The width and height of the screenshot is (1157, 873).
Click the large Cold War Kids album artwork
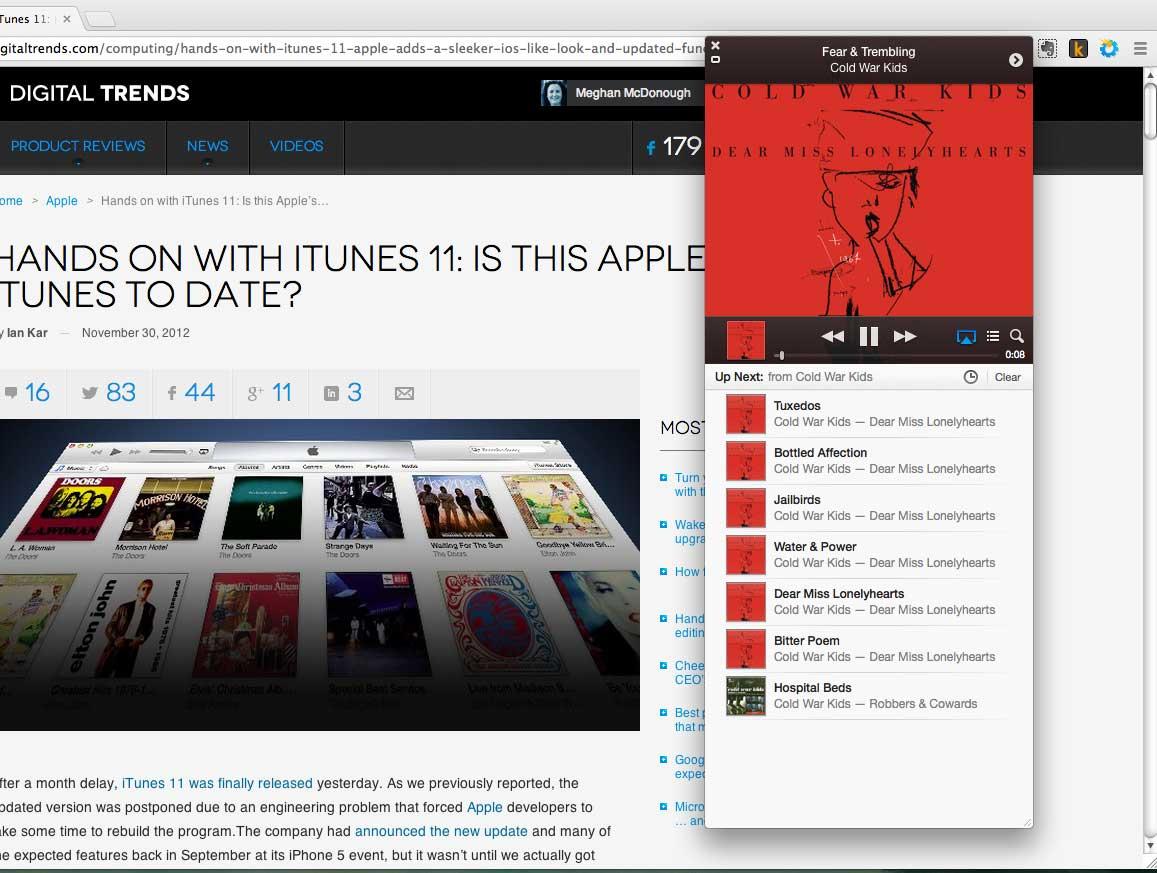point(868,200)
